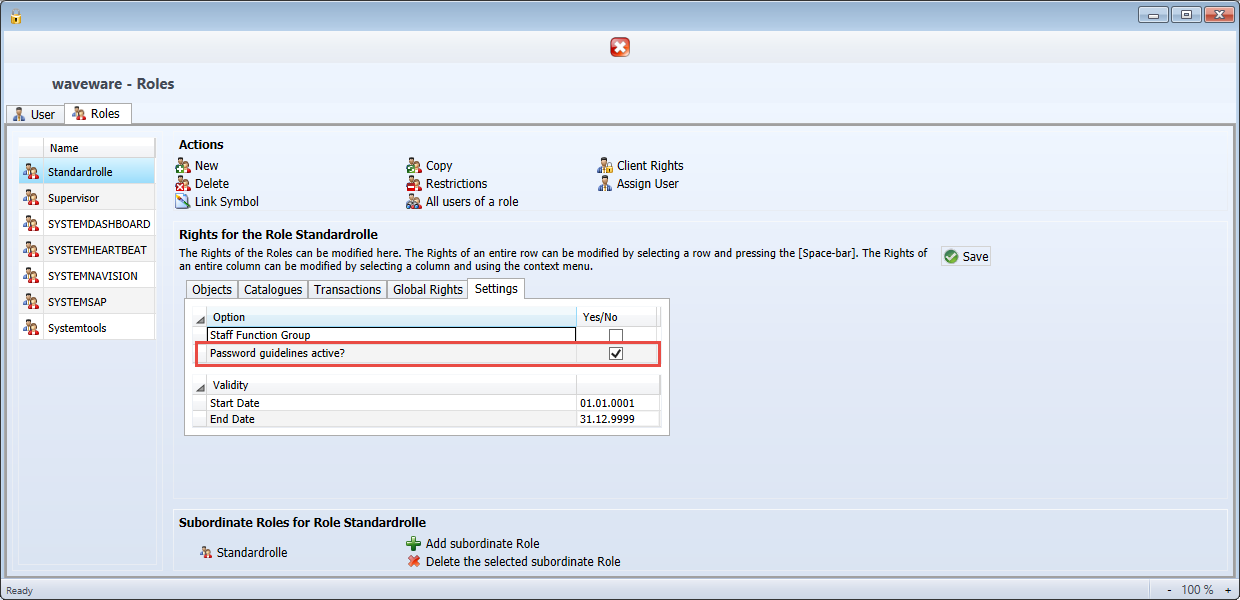This screenshot has width=1240, height=600.
Task: Expand the Option section triangle
Action: point(200,318)
